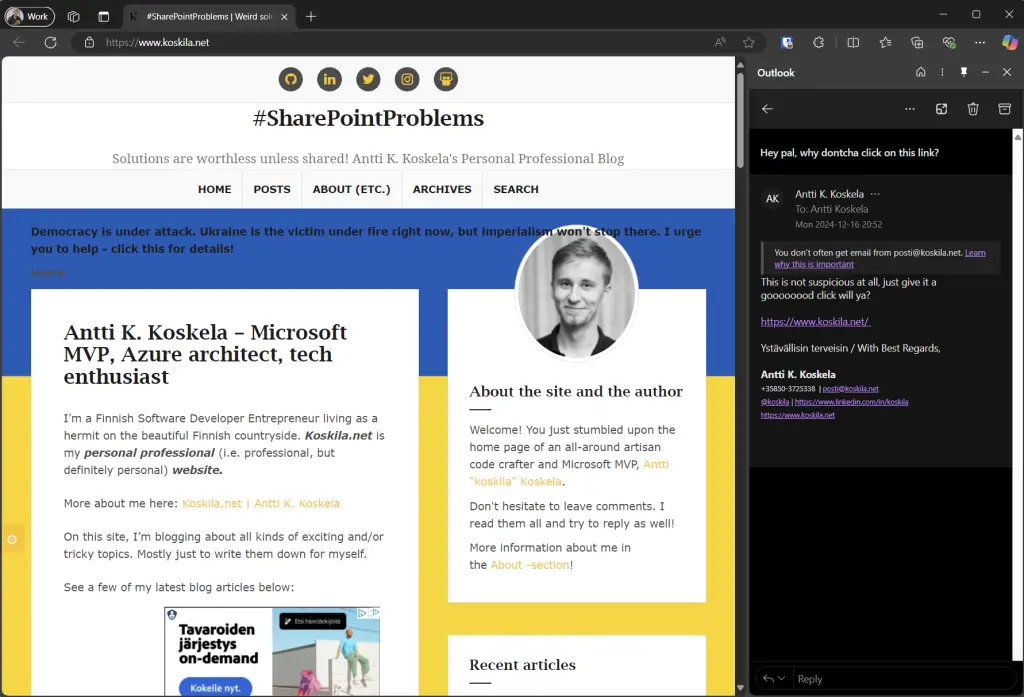Pin the Outlook sidebar pane
This screenshot has height=697, width=1024.
pos(964,72)
